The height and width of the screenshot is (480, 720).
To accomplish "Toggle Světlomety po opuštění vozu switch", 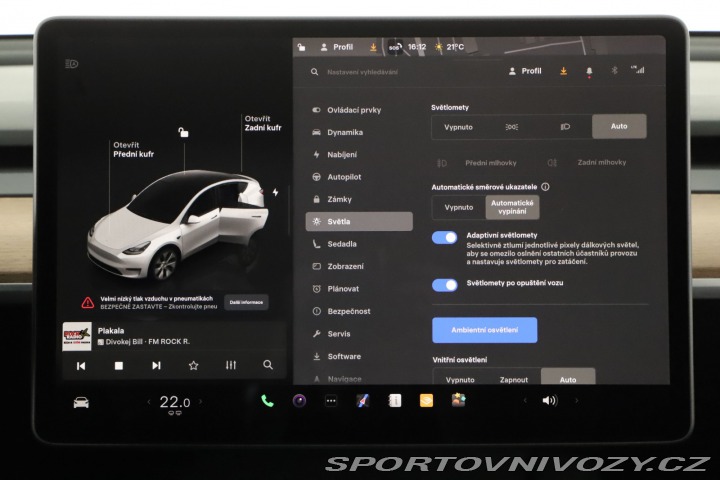I will 444,285.
